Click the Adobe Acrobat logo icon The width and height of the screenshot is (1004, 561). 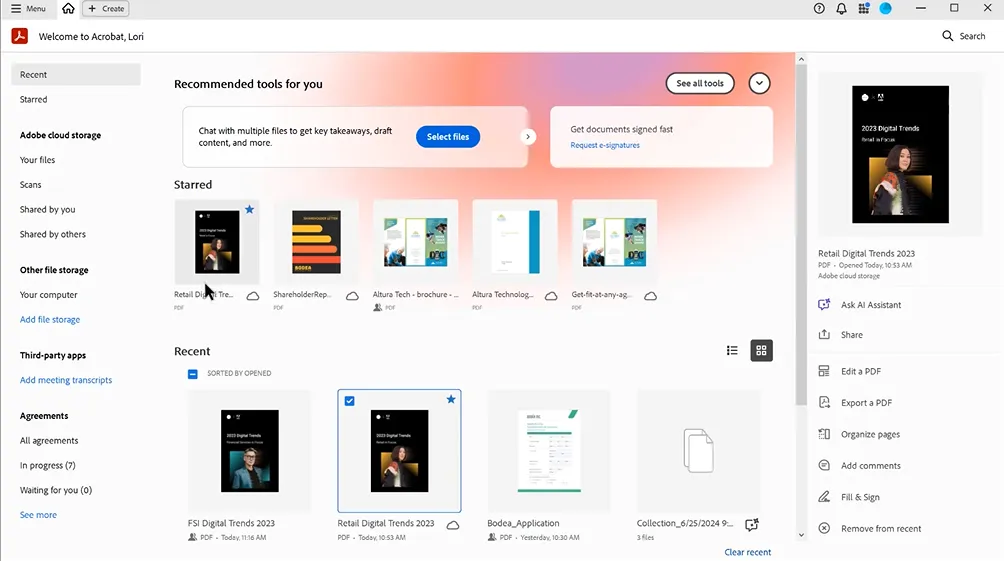click(20, 36)
